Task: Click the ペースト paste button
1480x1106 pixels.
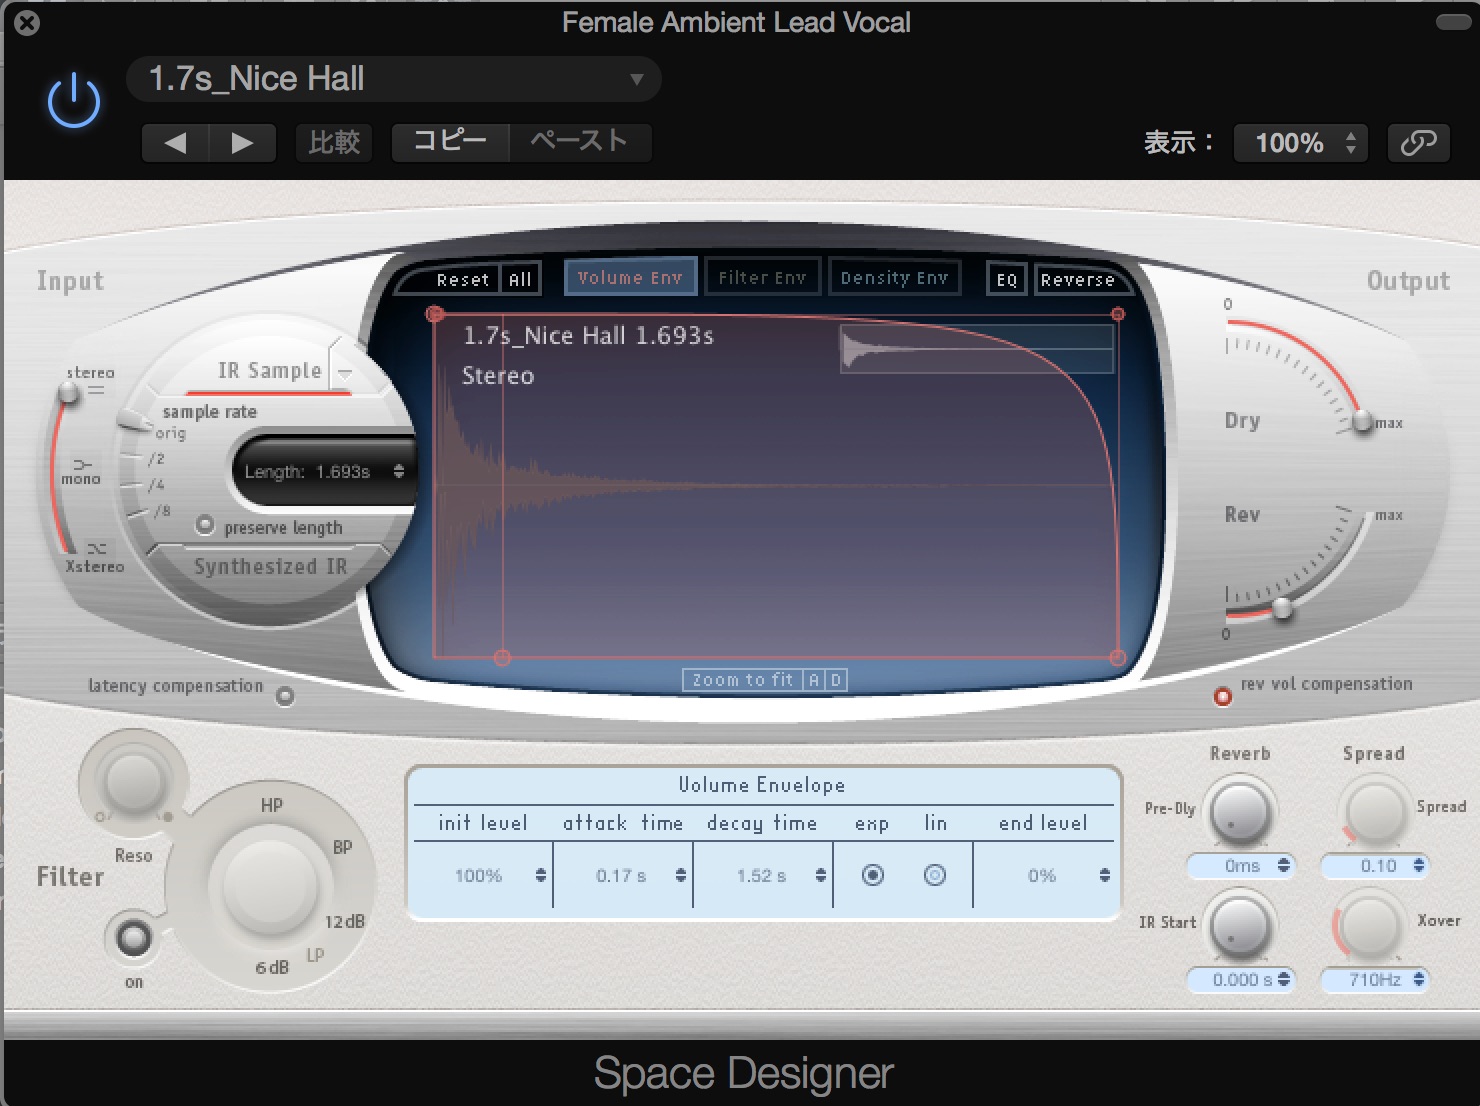Action: tap(580, 142)
